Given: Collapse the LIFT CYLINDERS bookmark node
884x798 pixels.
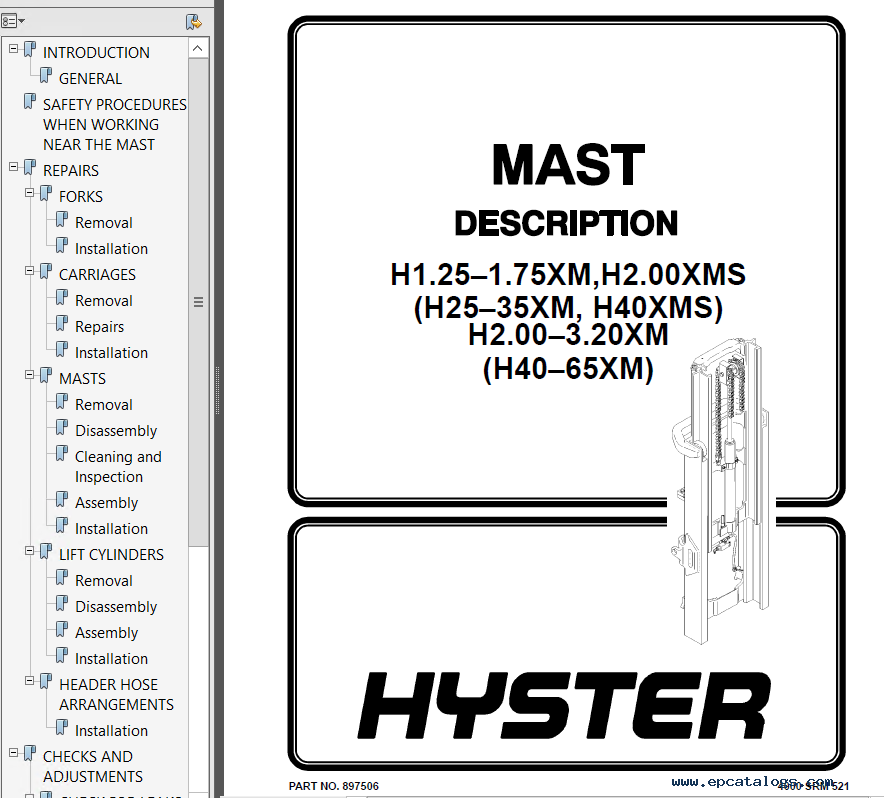Looking at the screenshot, I should coord(29,552).
